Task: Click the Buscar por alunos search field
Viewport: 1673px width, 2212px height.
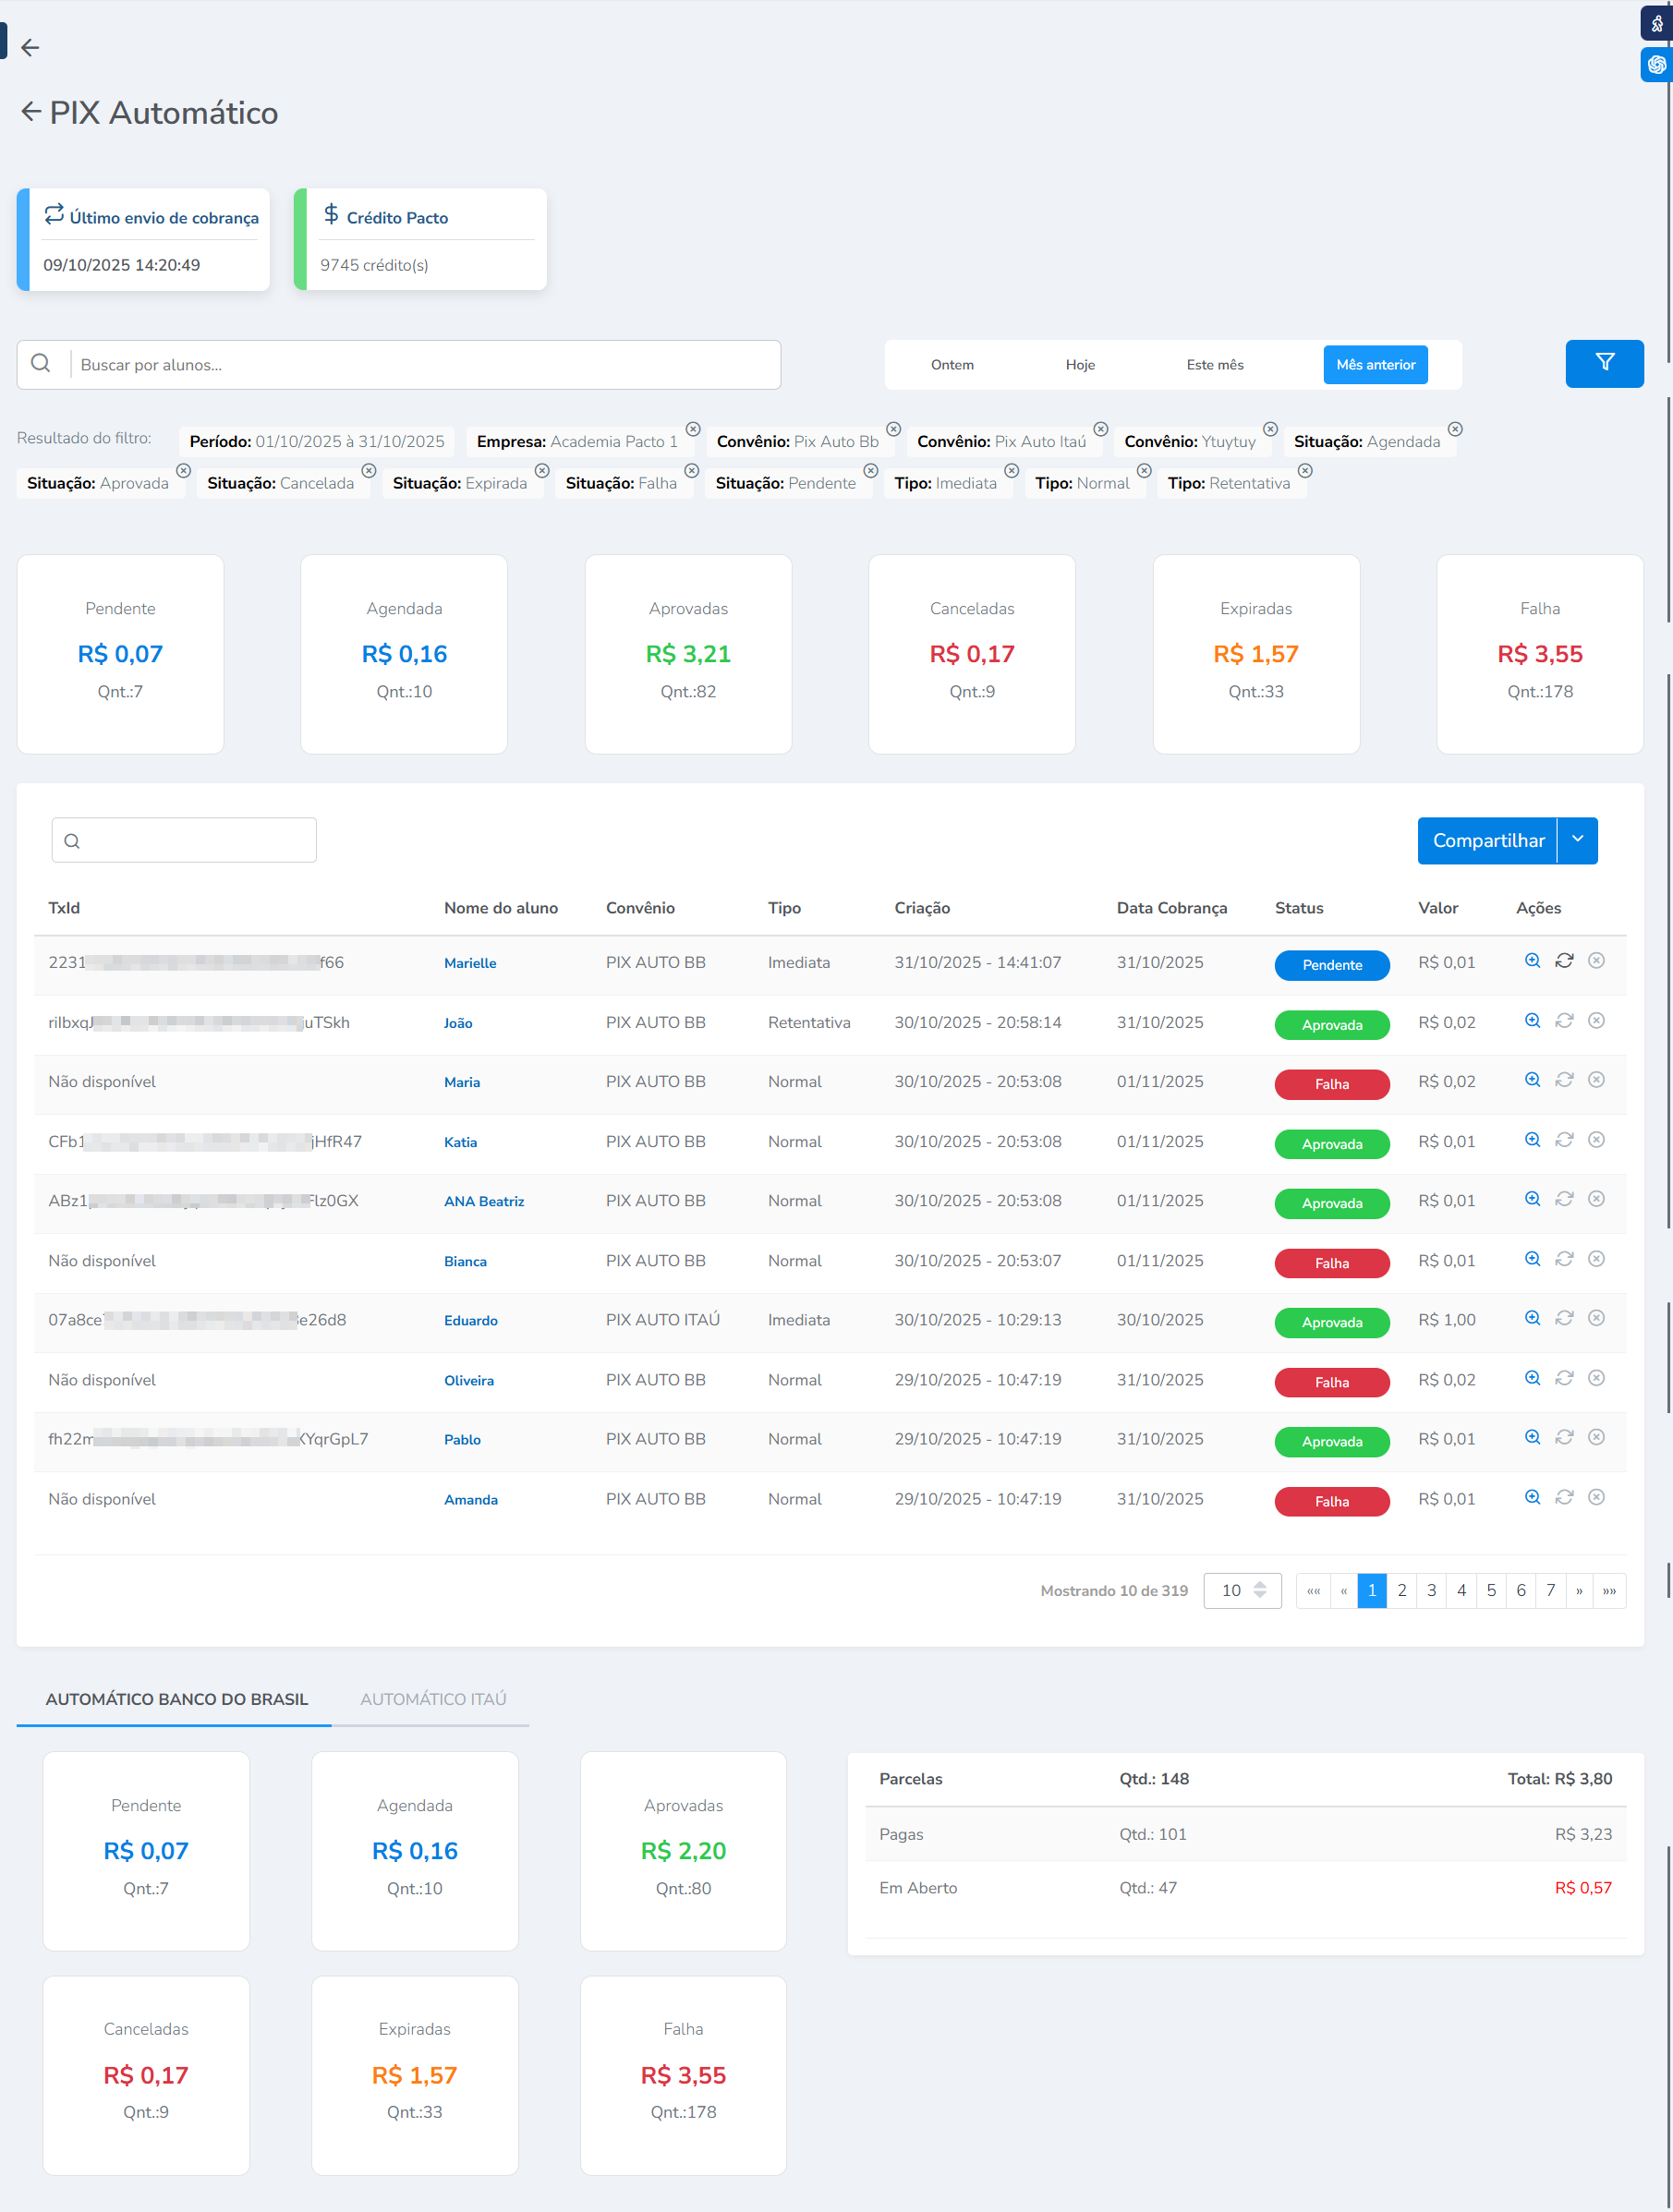Action: (425, 365)
